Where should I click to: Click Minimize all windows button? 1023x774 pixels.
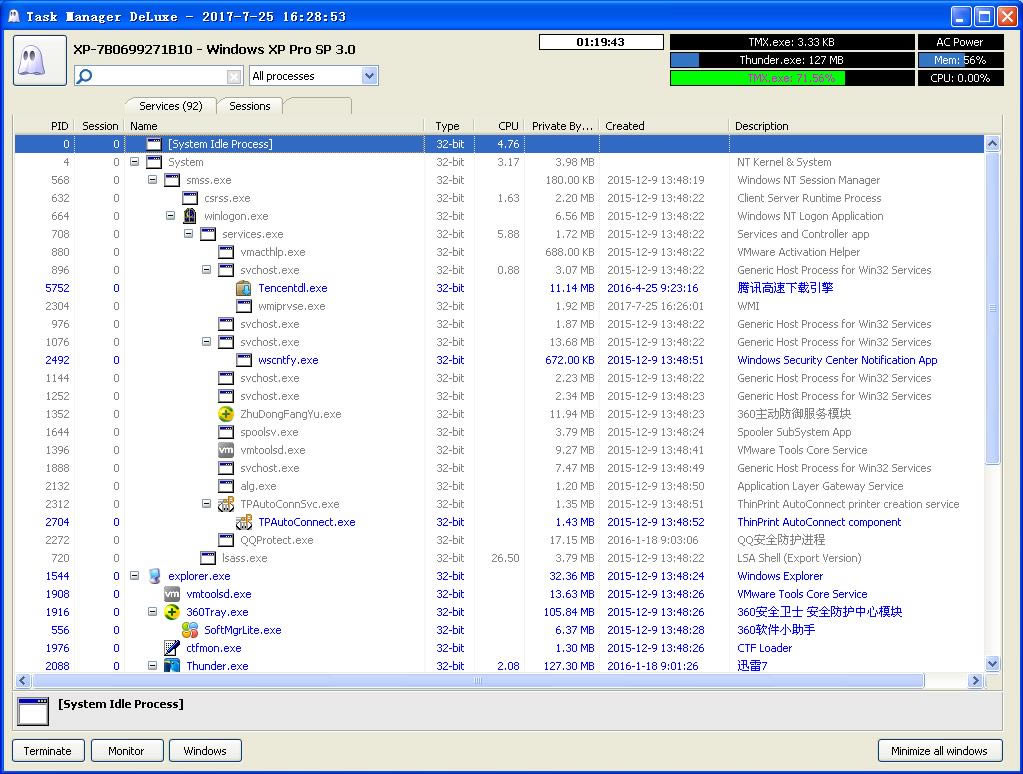[x=939, y=751]
